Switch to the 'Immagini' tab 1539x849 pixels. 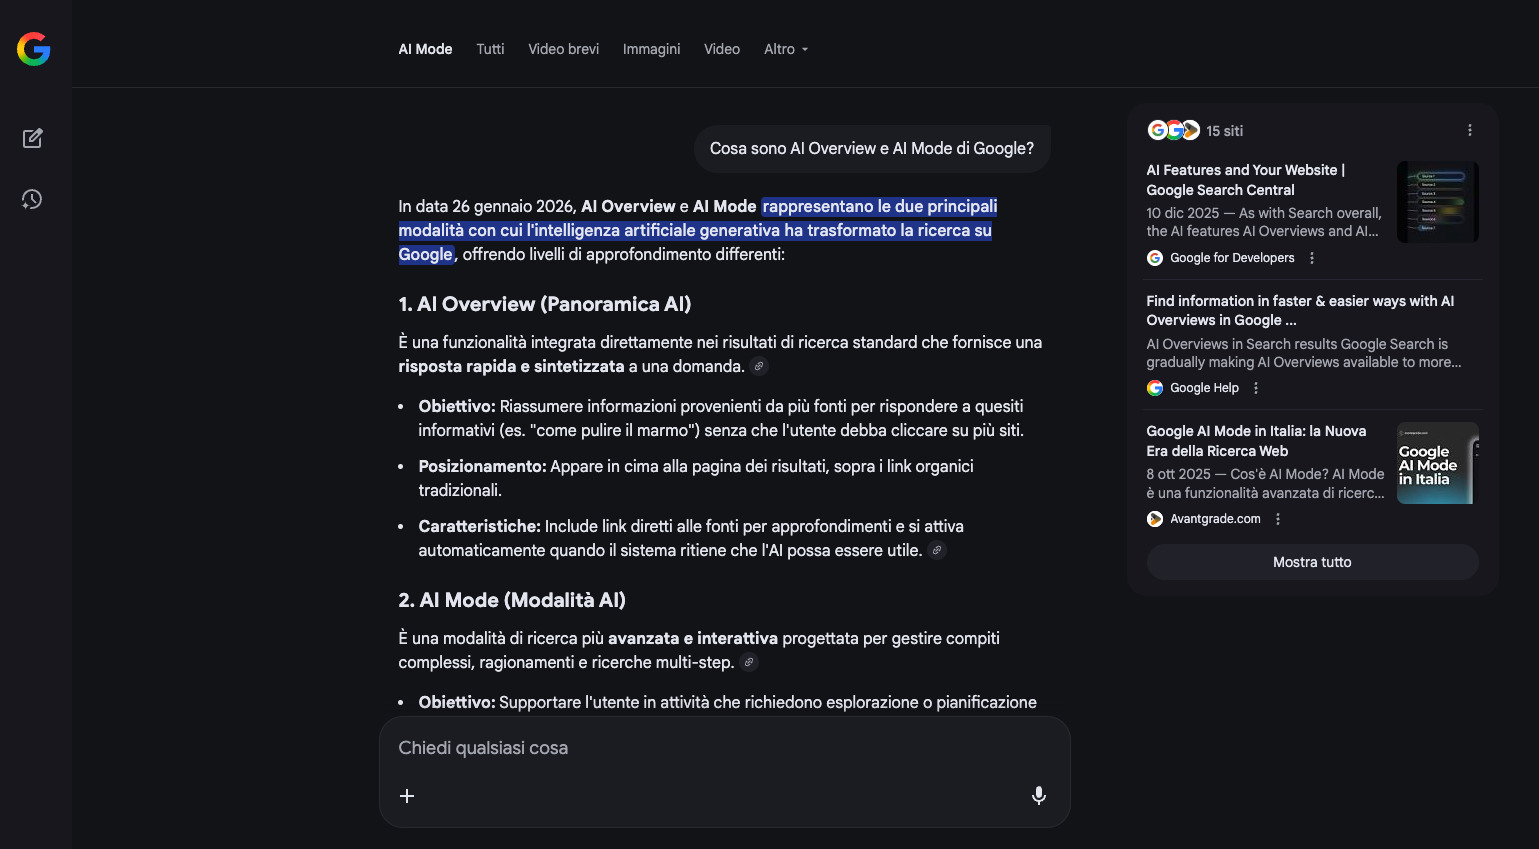pyautogui.click(x=651, y=49)
